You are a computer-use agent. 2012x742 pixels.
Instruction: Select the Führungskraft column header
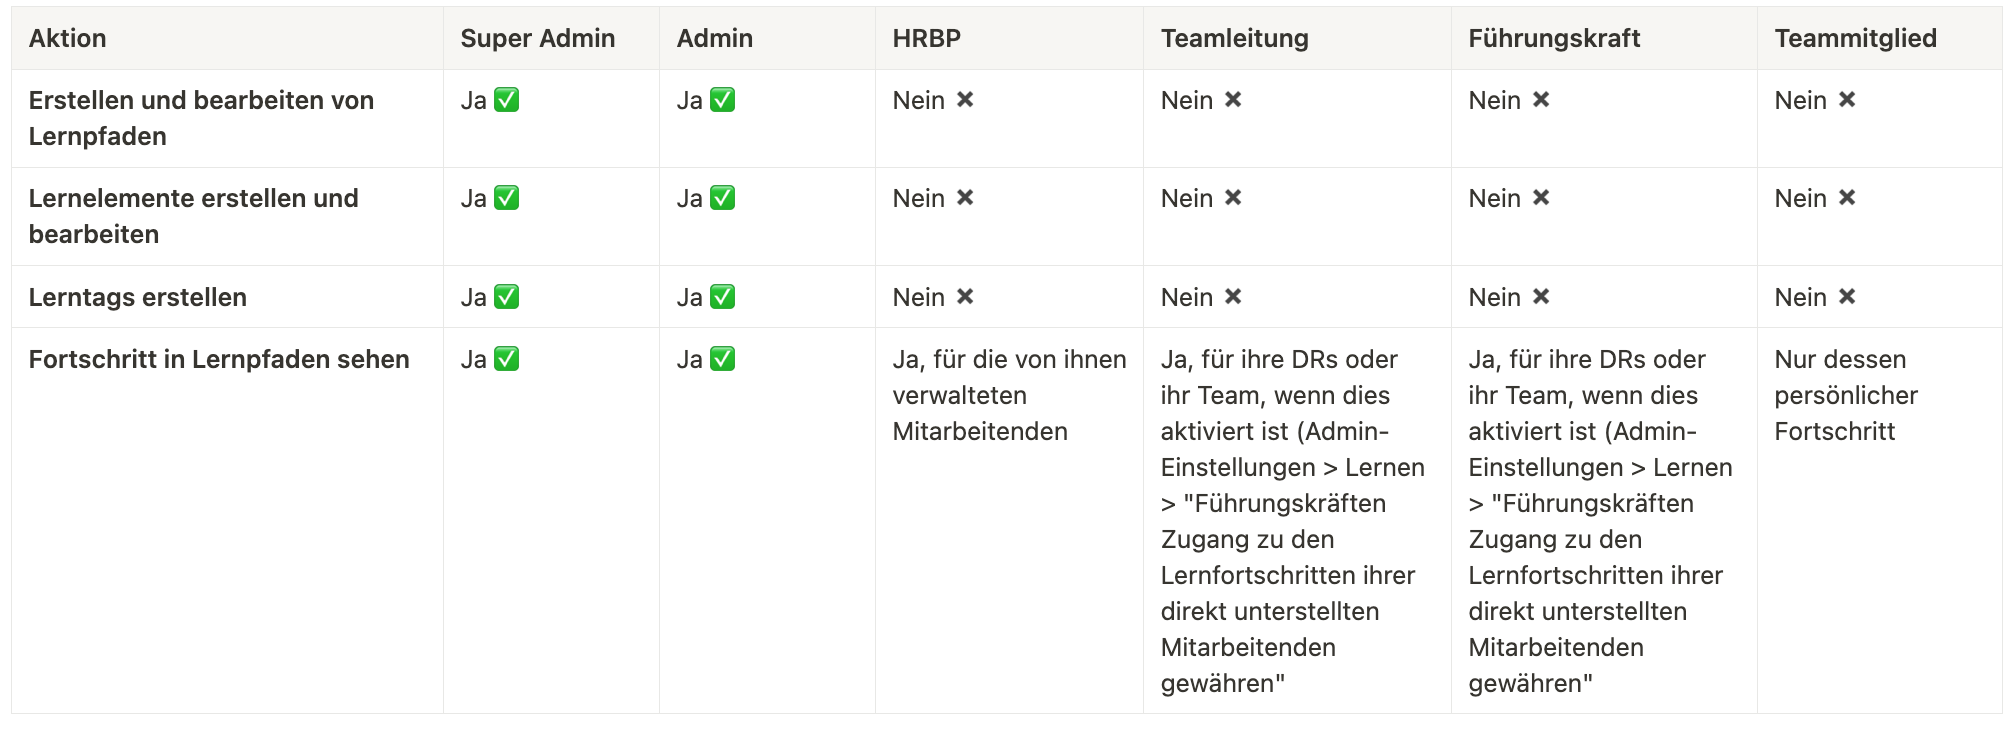tap(1554, 38)
